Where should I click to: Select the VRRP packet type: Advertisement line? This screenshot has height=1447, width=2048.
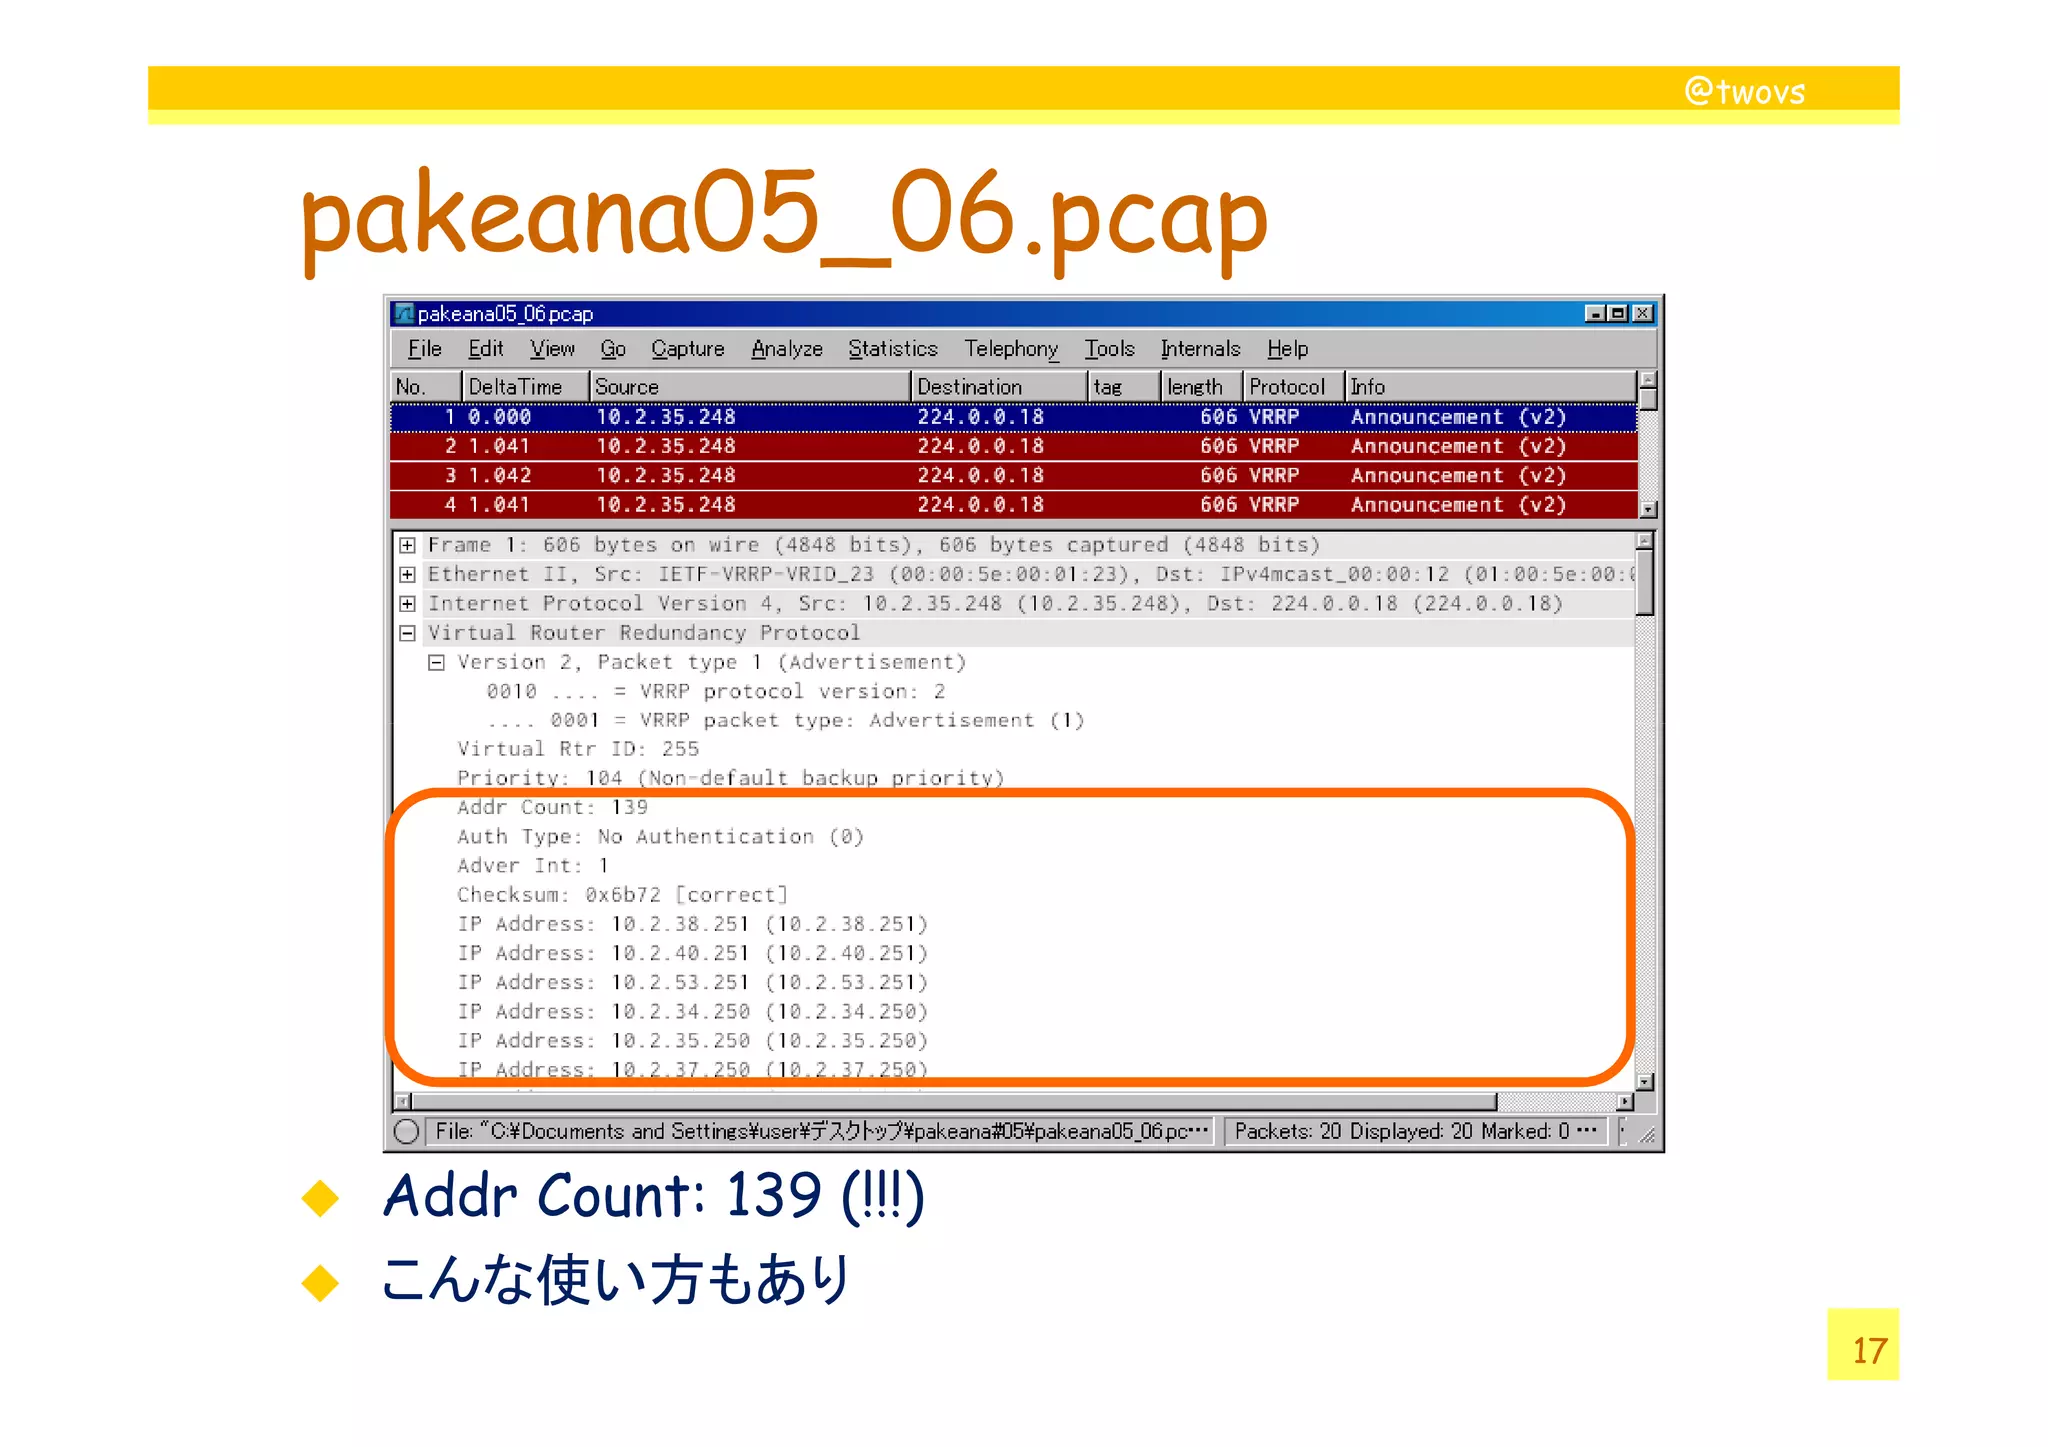pyautogui.click(x=786, y=720)
